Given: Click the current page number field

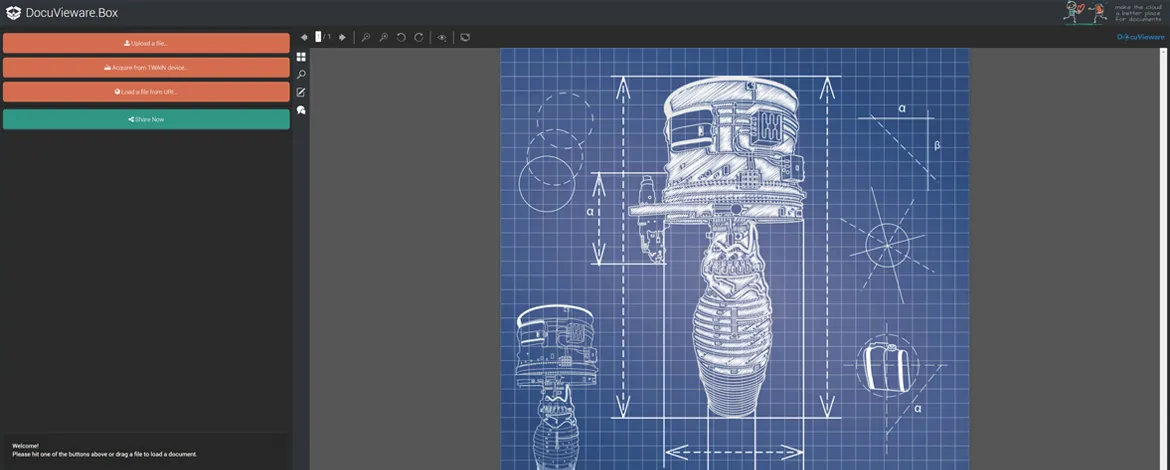Looking at the screenshot, I should point(318,37).
